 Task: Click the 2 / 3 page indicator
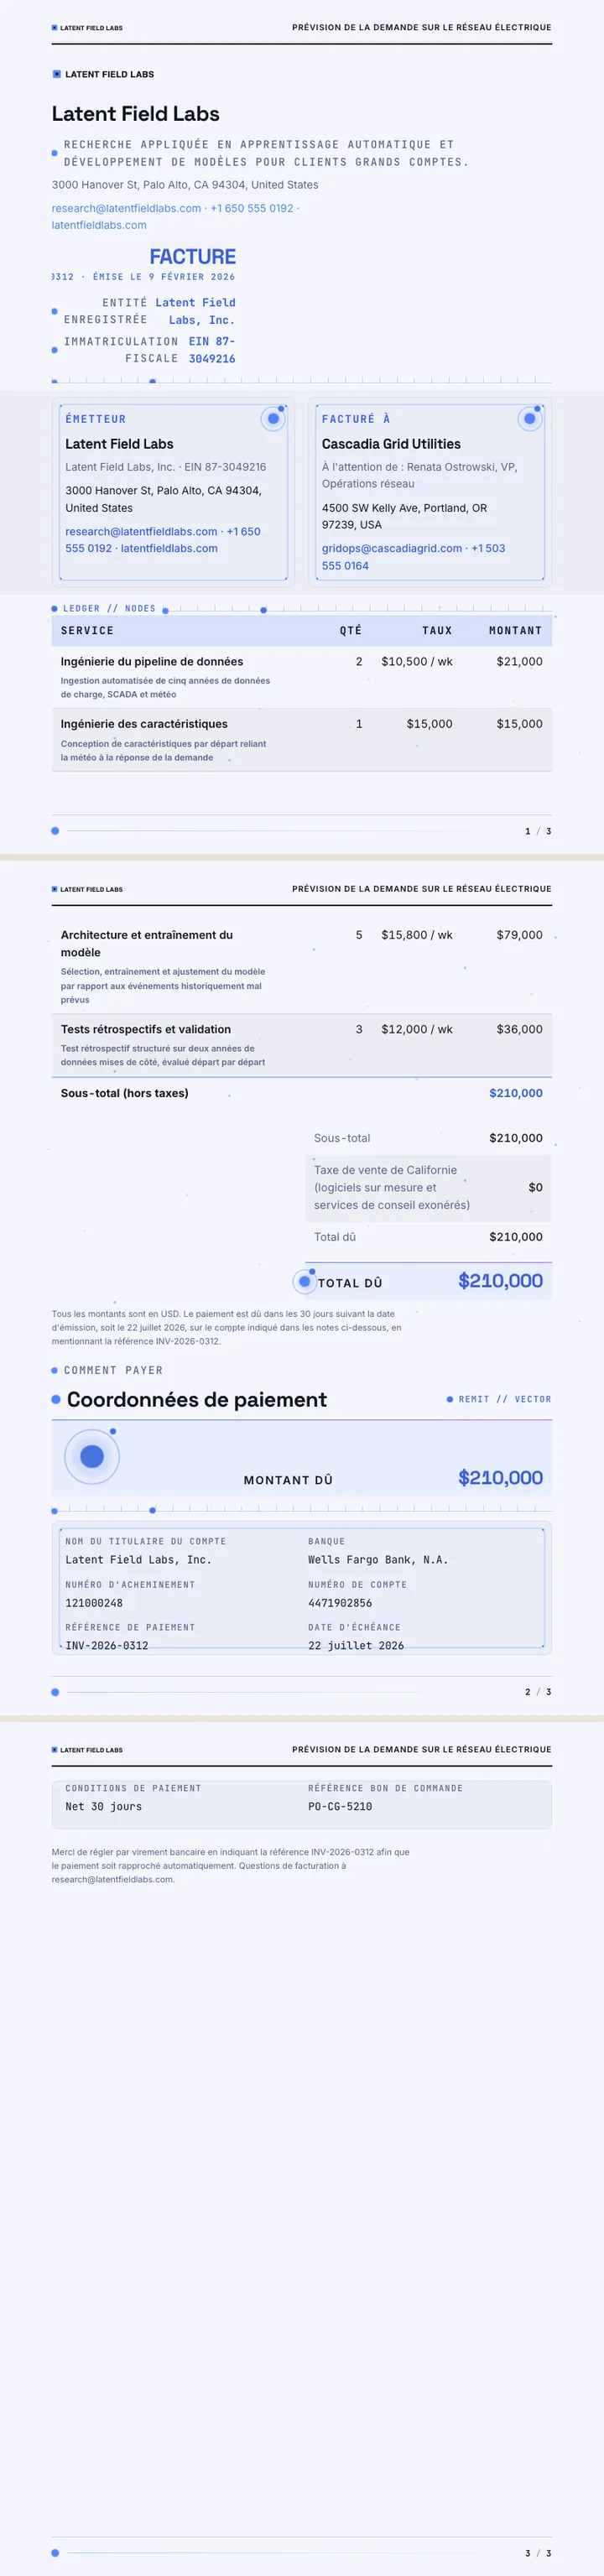click(x=538, y=1692)
